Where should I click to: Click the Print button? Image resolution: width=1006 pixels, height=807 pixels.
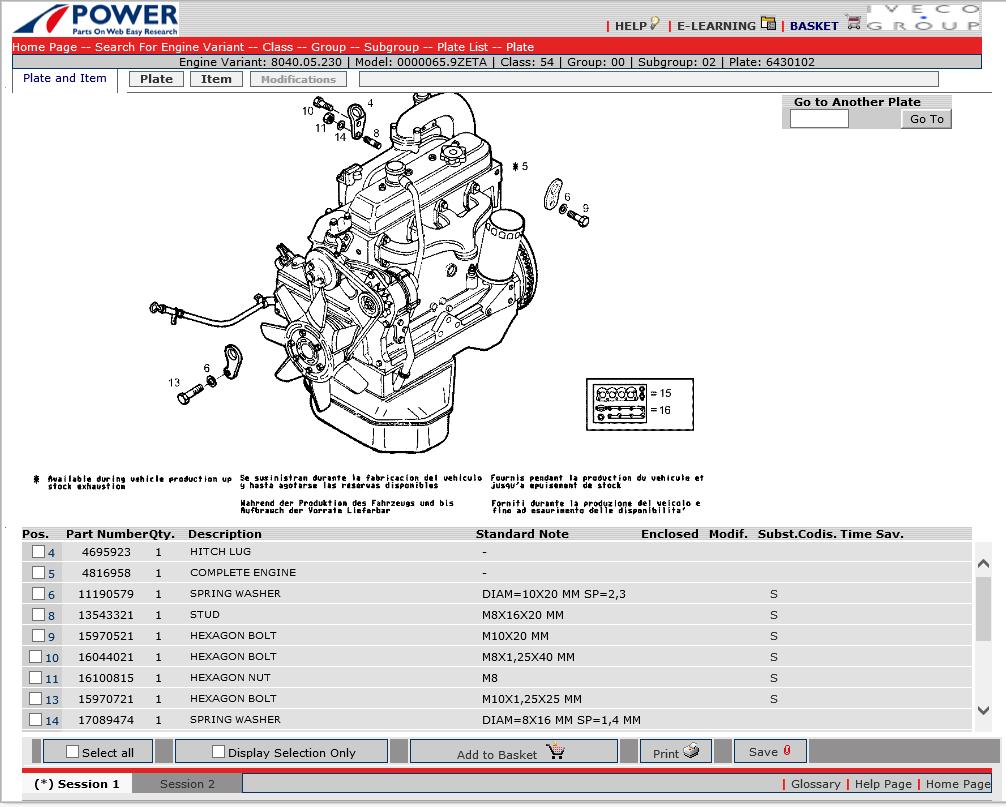(x=676, y=751)
